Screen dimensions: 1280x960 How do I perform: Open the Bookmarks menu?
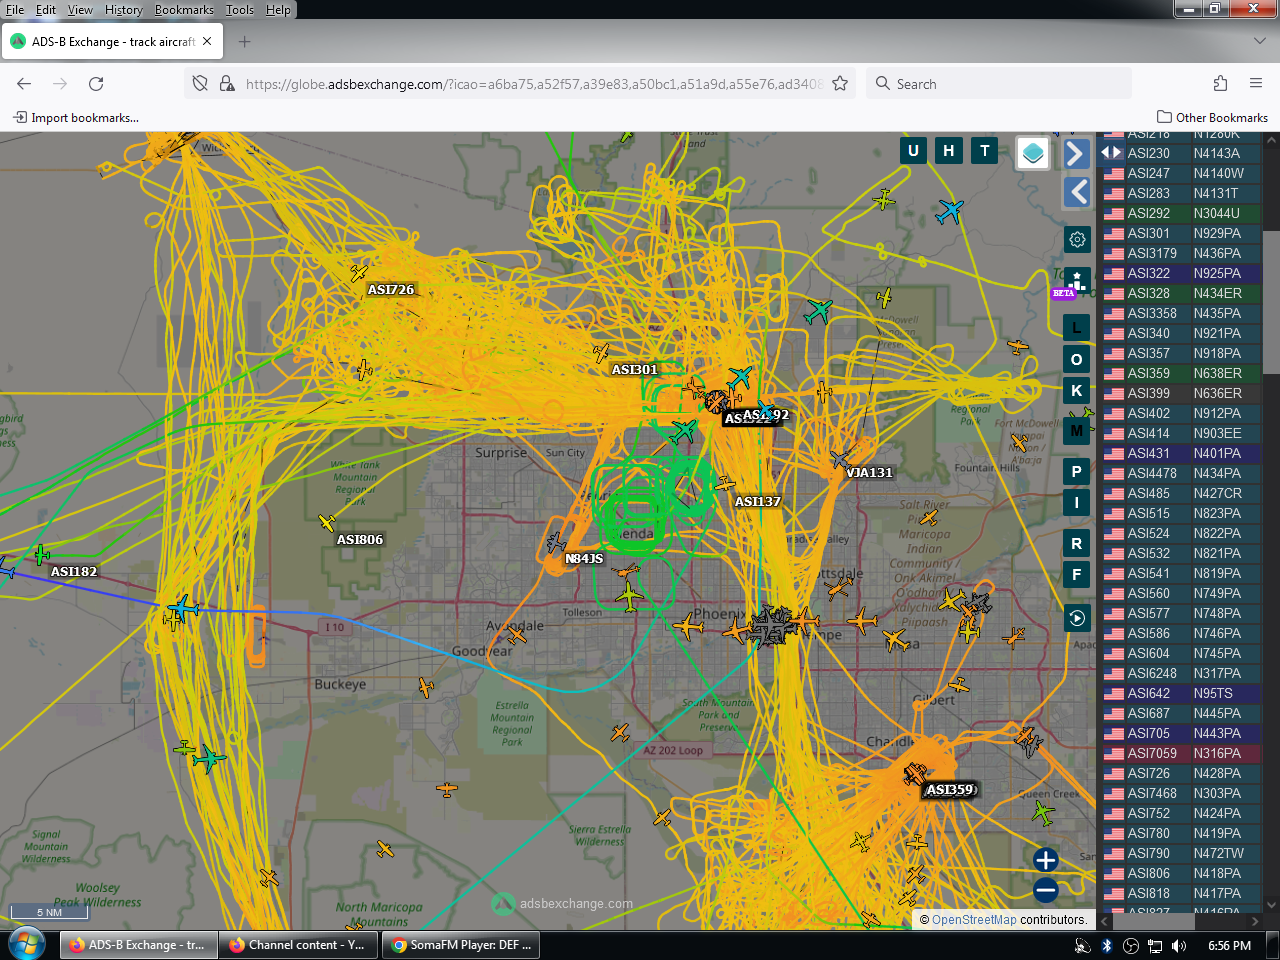pyautogui.click(x=184, y=10)
